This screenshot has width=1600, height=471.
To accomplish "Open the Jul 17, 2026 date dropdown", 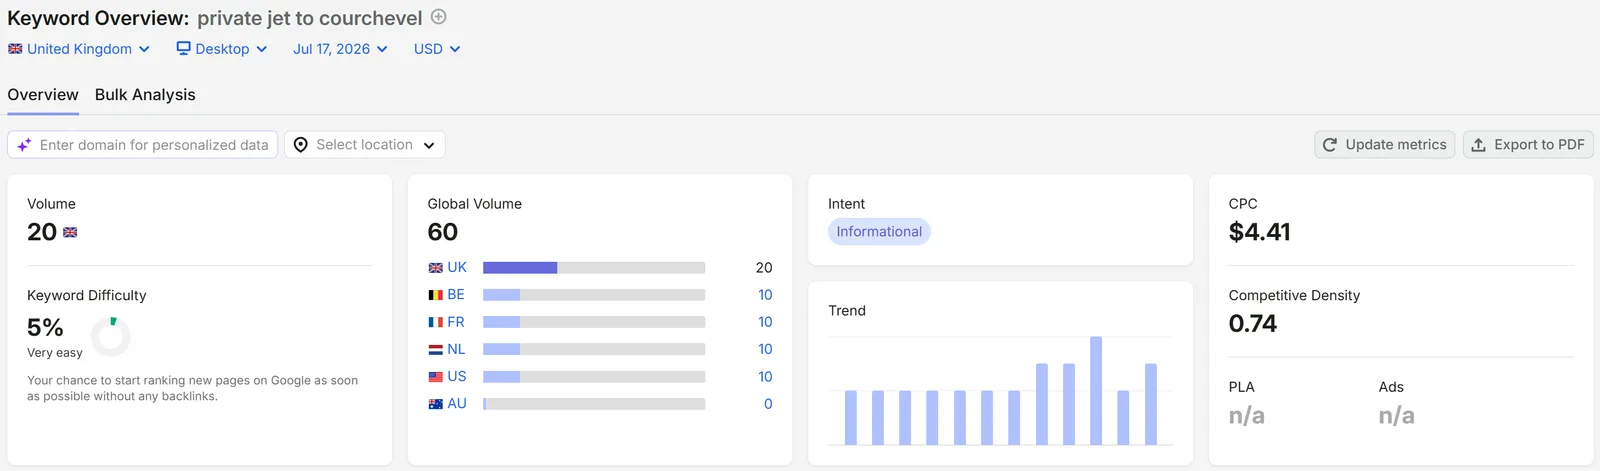I will pyautogui.click(x=340, y=49).
